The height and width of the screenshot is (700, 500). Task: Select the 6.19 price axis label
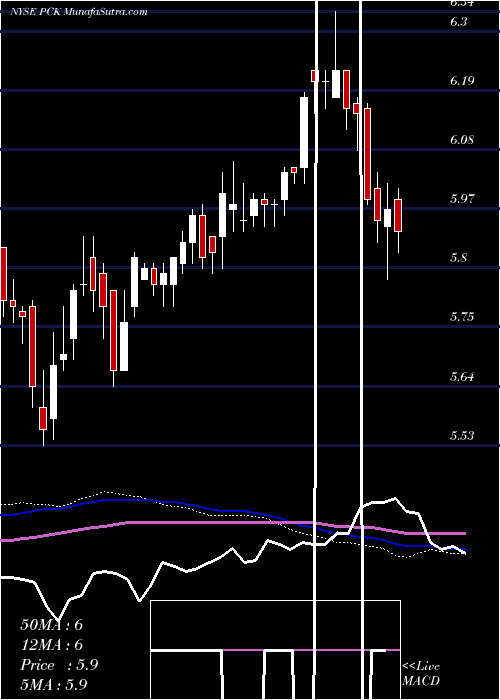(462, 80)
